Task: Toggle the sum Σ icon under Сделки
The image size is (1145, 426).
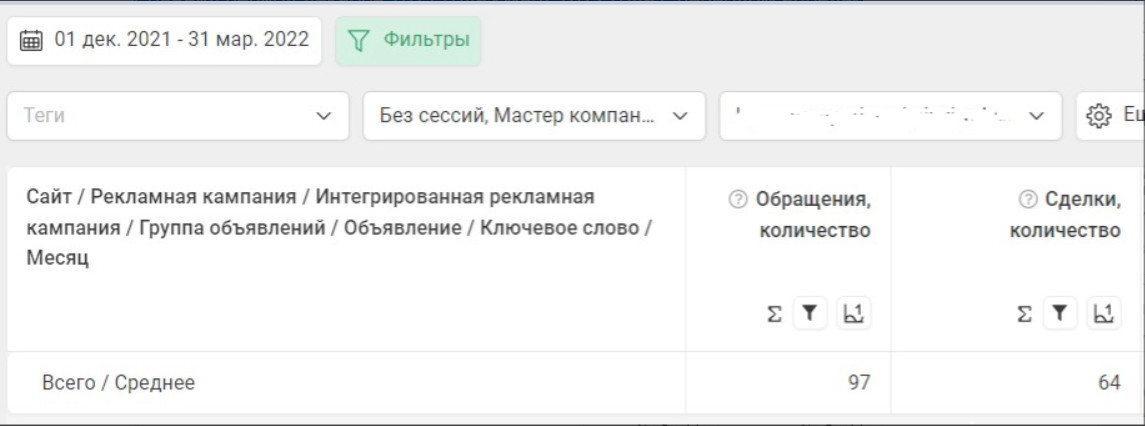Action: click(x=1024, y=314)
